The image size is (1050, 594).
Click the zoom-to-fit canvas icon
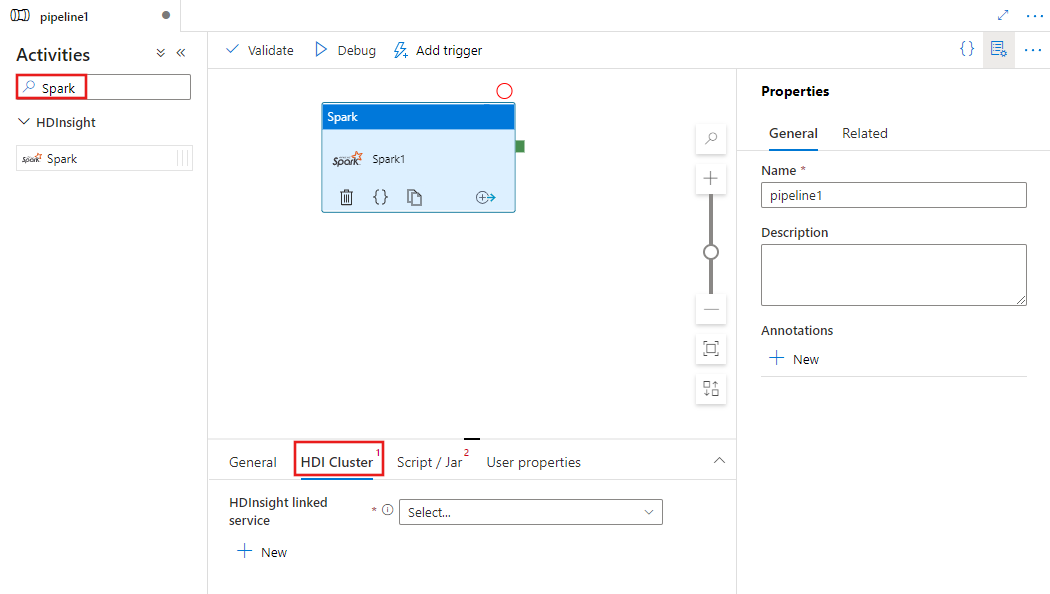click(x=710, y=349)
